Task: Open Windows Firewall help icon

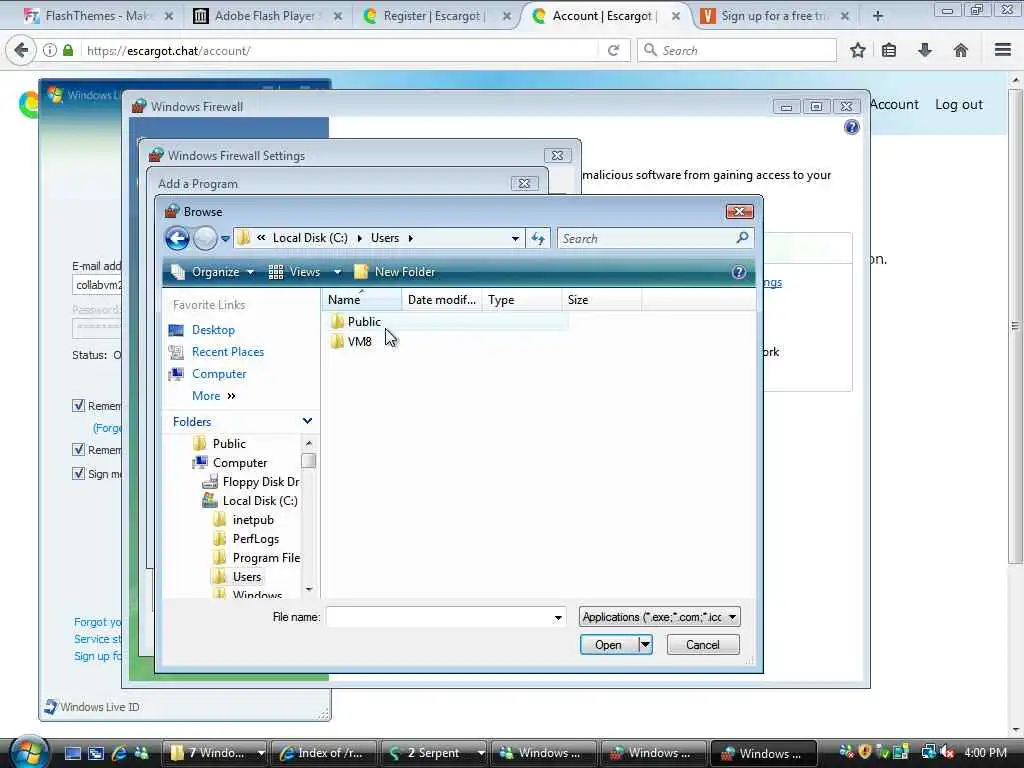Action: point(852,127)
